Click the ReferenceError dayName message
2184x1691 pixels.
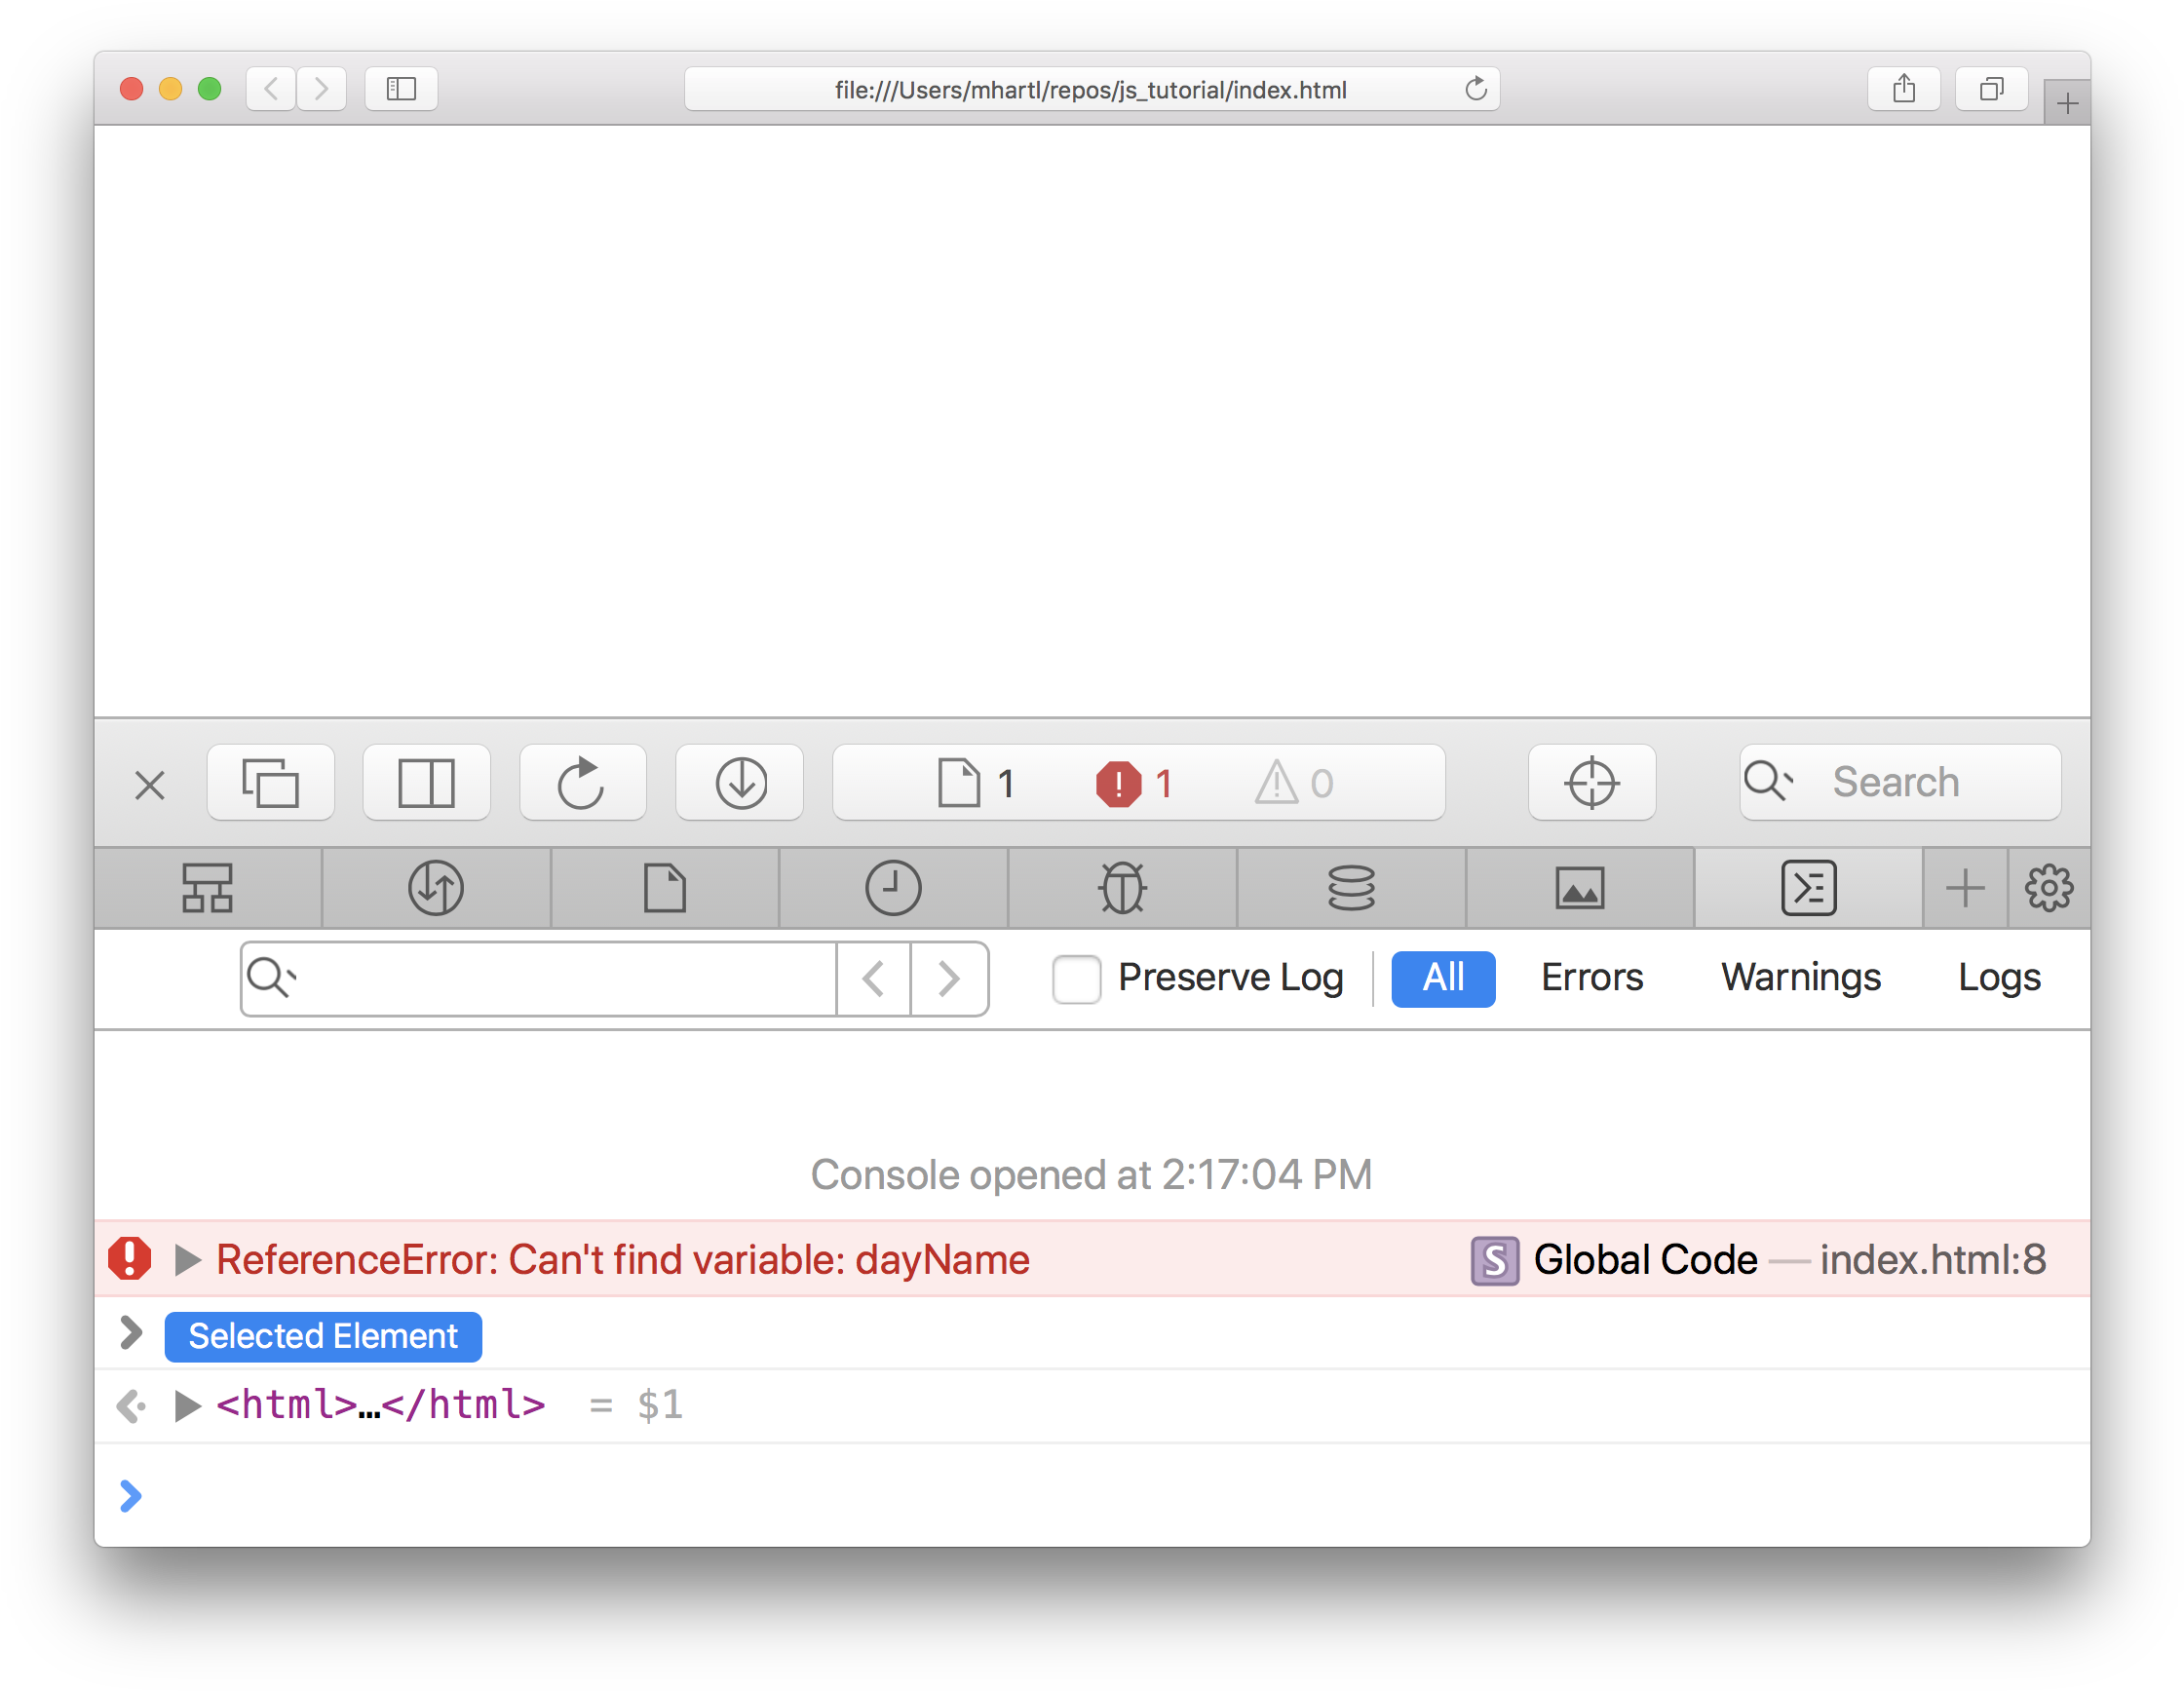tap(623, 1260)
